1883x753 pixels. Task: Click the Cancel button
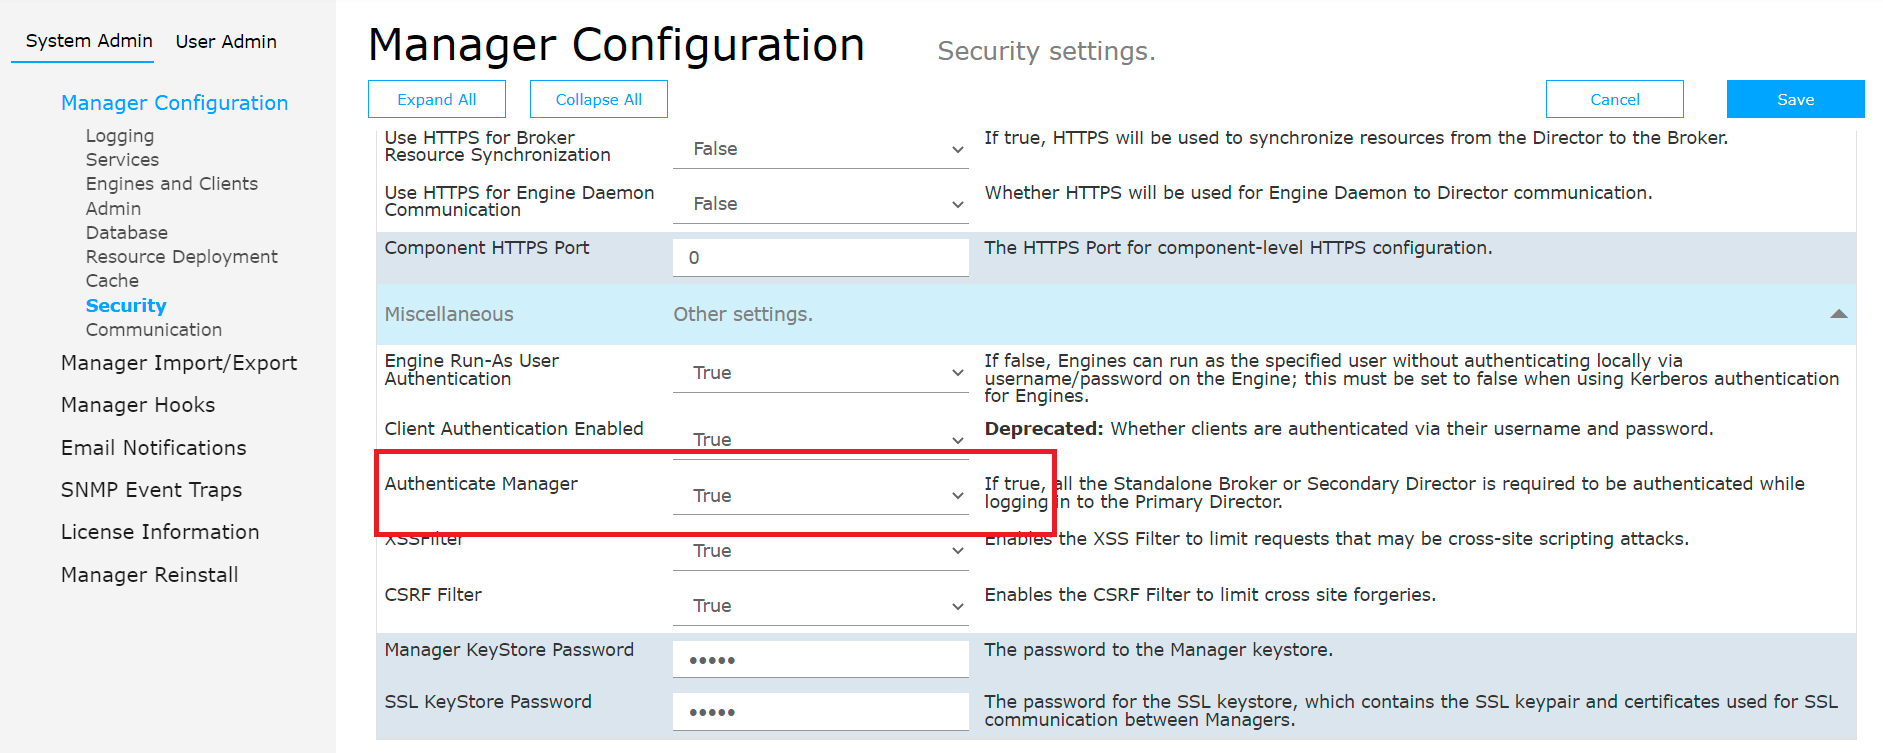pyautogui.click(x=1614, y=100)
